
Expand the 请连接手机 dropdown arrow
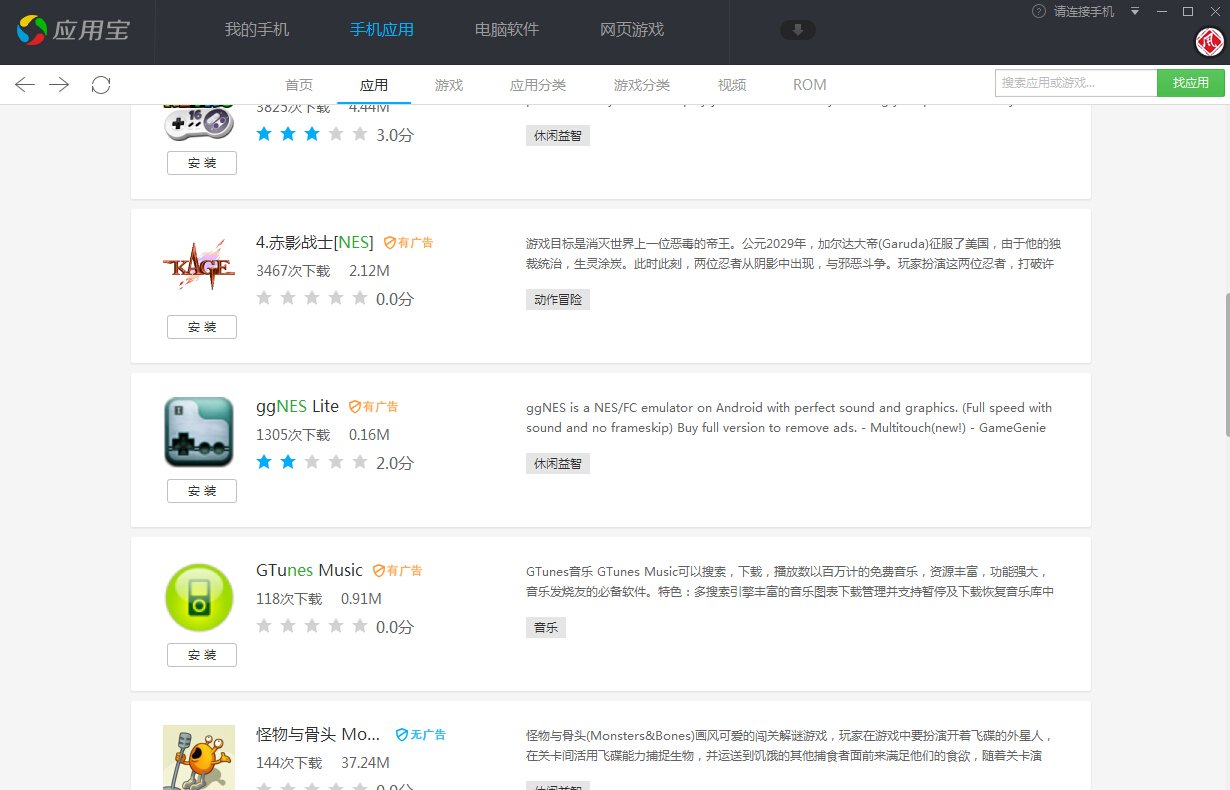coord(1134,11)
